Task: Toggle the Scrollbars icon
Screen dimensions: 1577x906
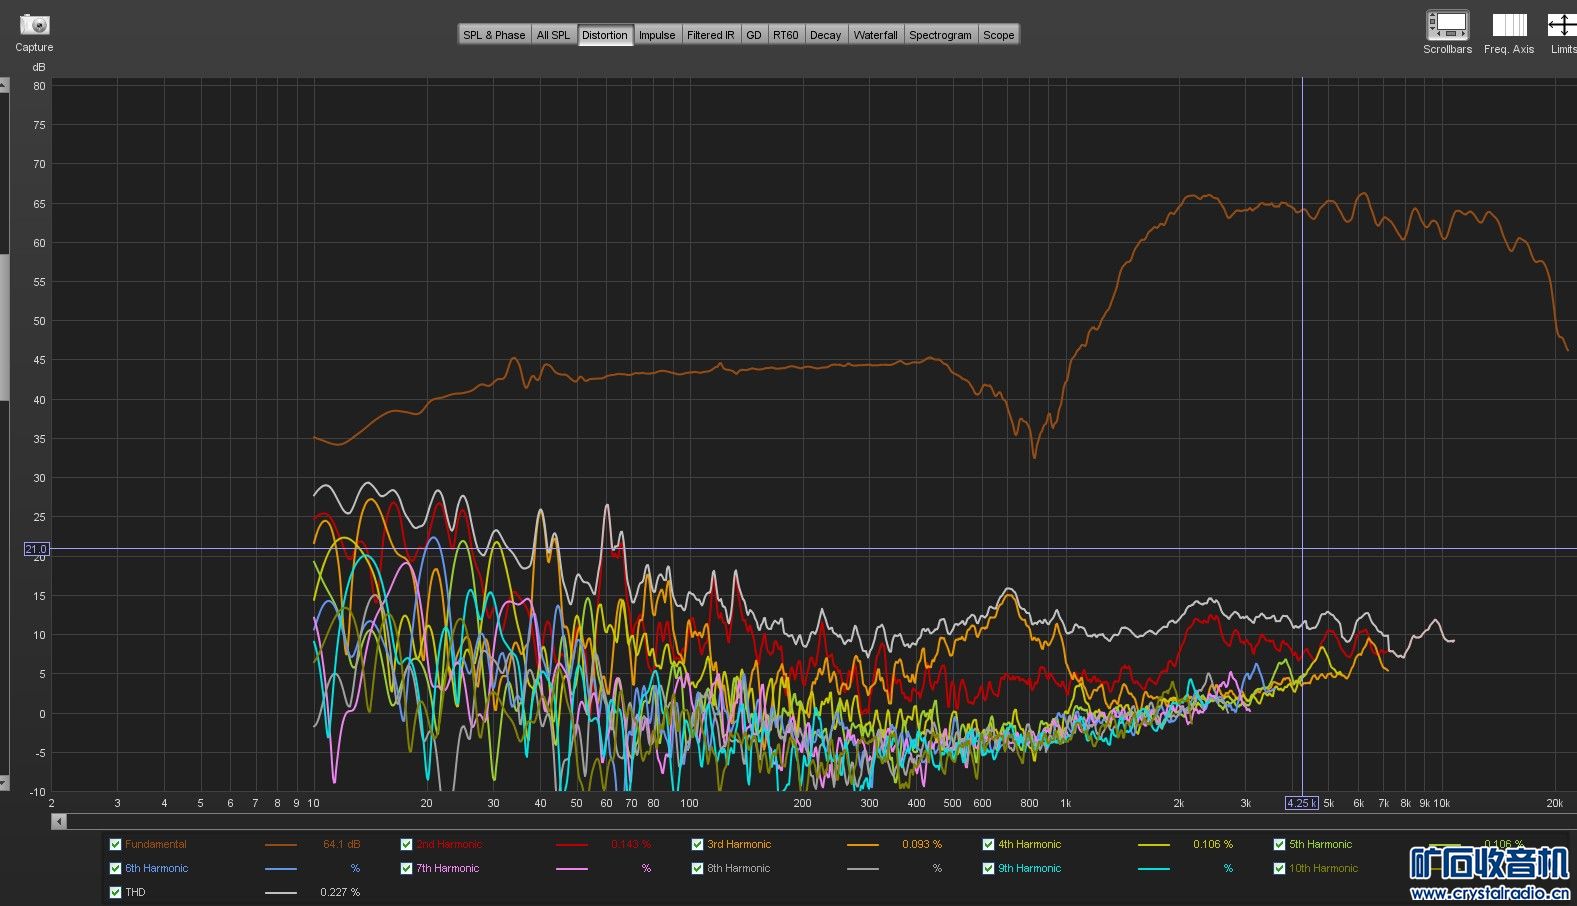Action: 1447,25
